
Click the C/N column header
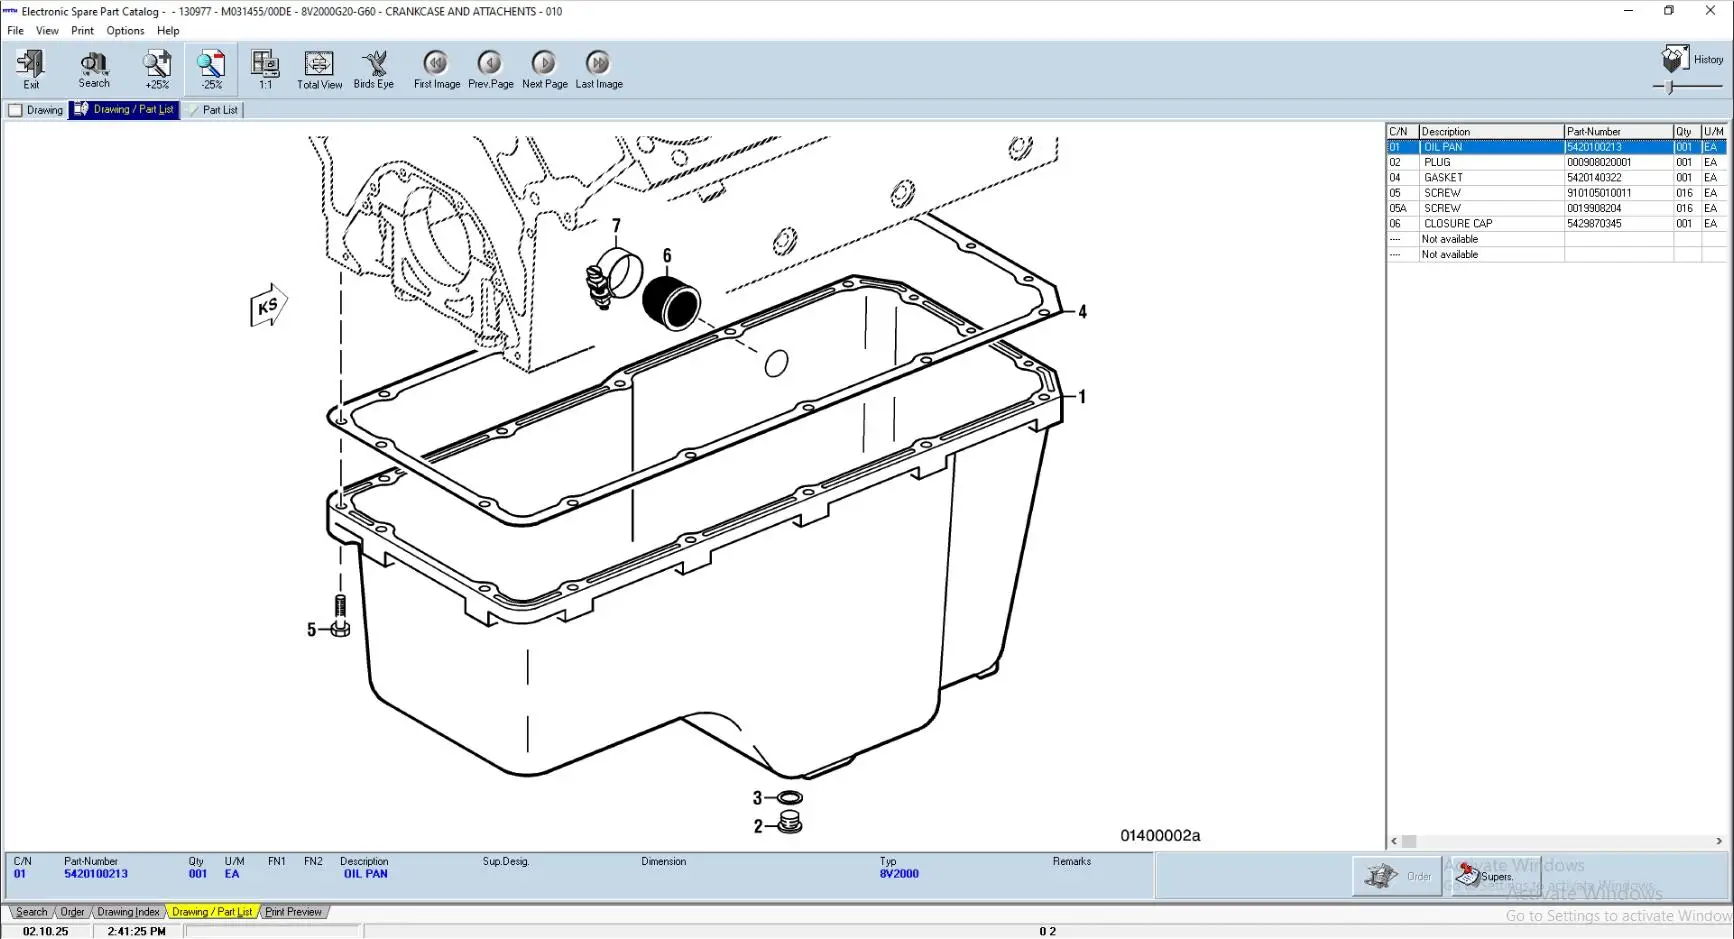(1402, 132)
